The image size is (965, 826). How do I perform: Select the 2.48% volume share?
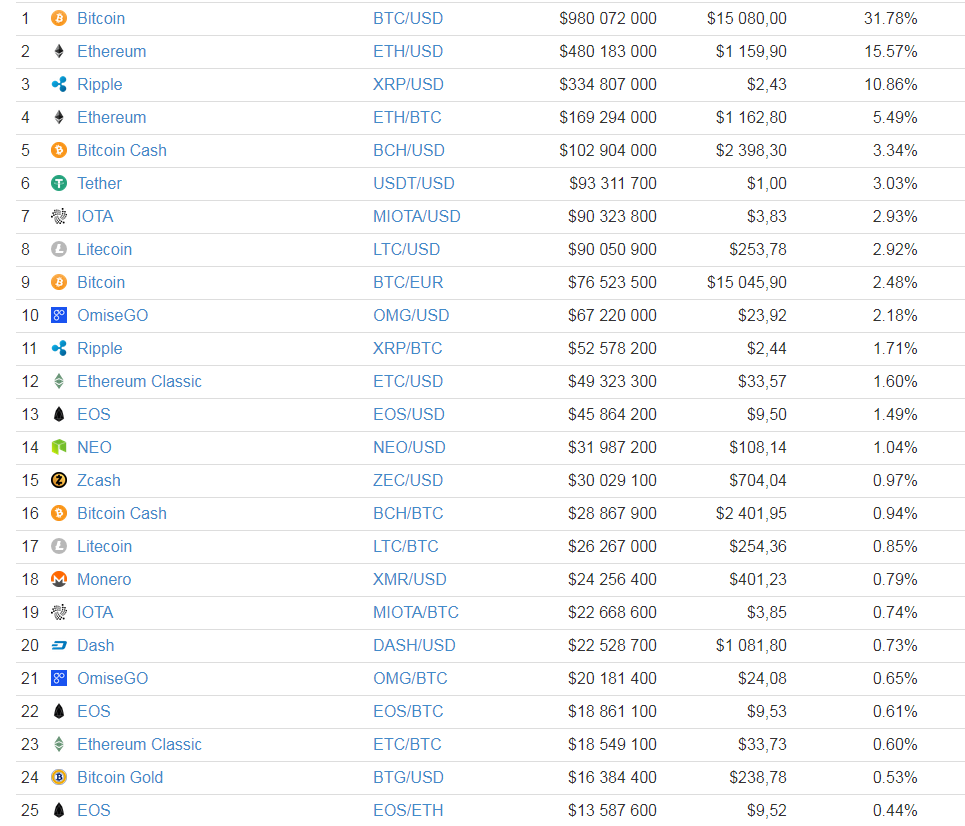pos(895,283)
